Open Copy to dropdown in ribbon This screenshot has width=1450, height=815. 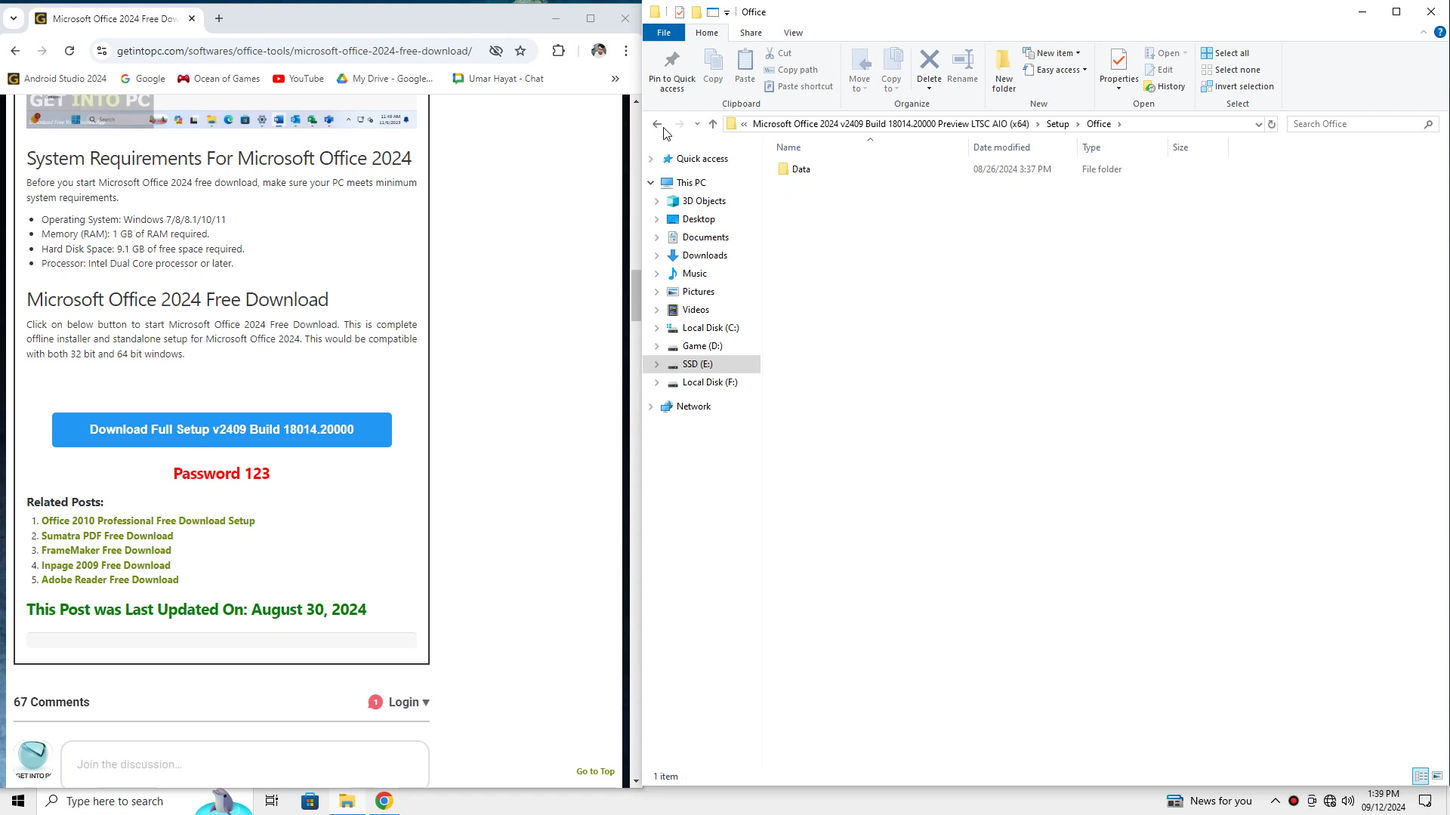pyautogui.click(x=891, y=70)
